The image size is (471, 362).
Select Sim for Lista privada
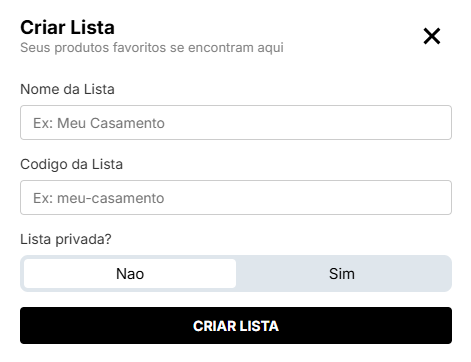342,274
